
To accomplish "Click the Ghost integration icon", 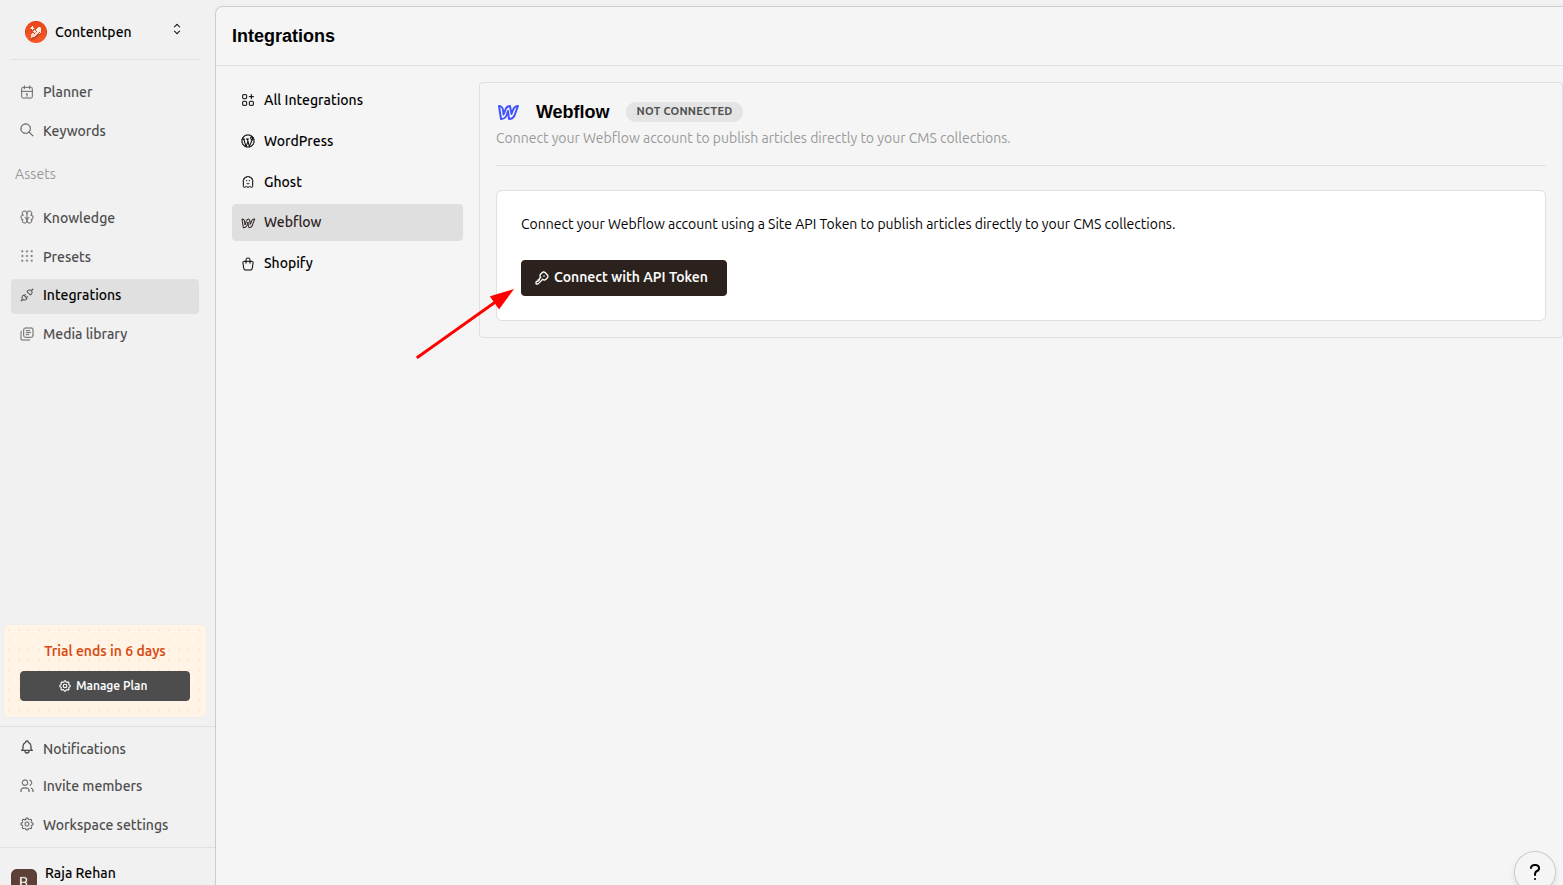I will point(248,182).
